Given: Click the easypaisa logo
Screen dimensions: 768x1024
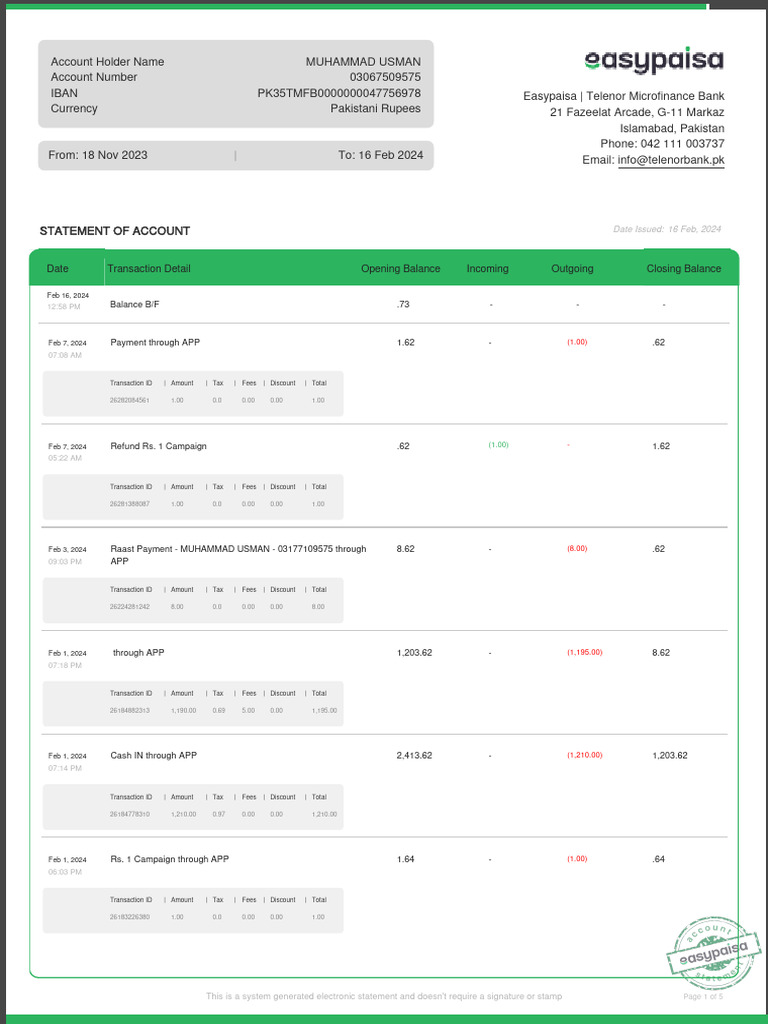Looking at the screenshot, I should pyautogui.click(x=653, y=60).
